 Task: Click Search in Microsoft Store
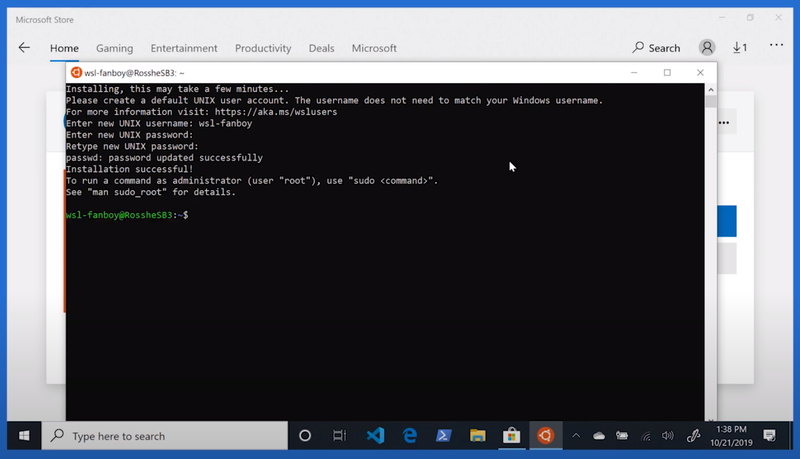[656, 48]
